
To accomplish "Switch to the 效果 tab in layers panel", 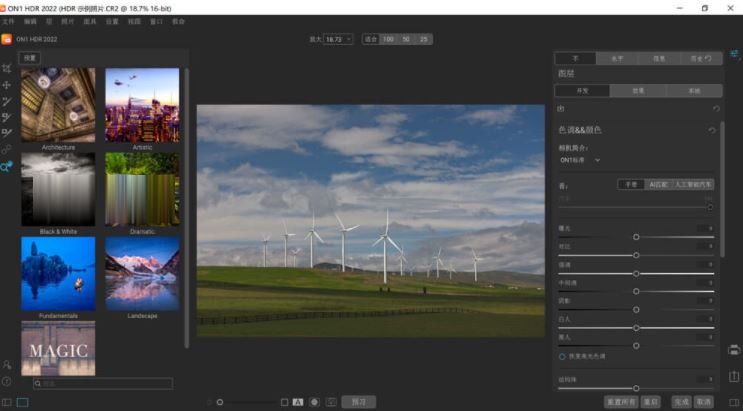I will (x=637, y=91).
